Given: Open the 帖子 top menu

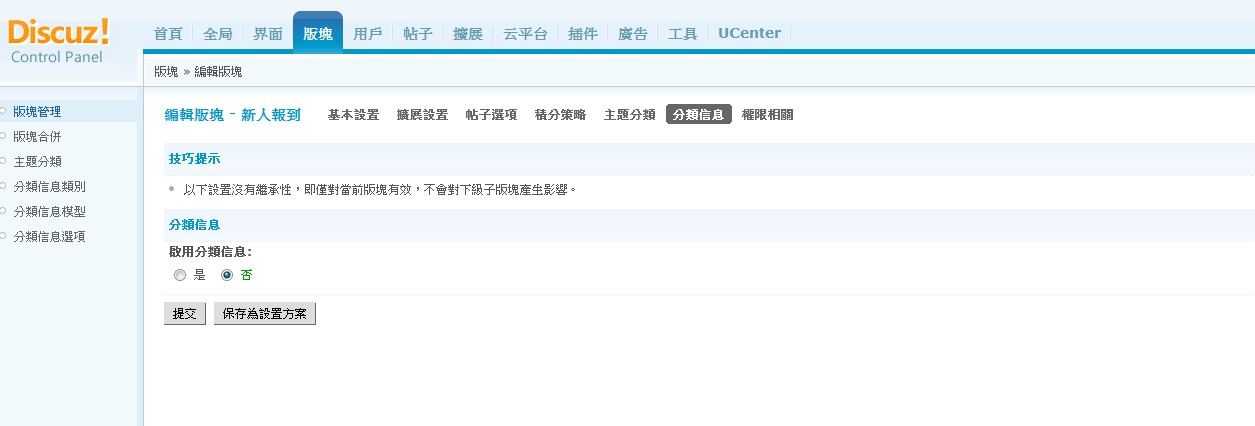Looking at the screenshot, I should 418,33.
